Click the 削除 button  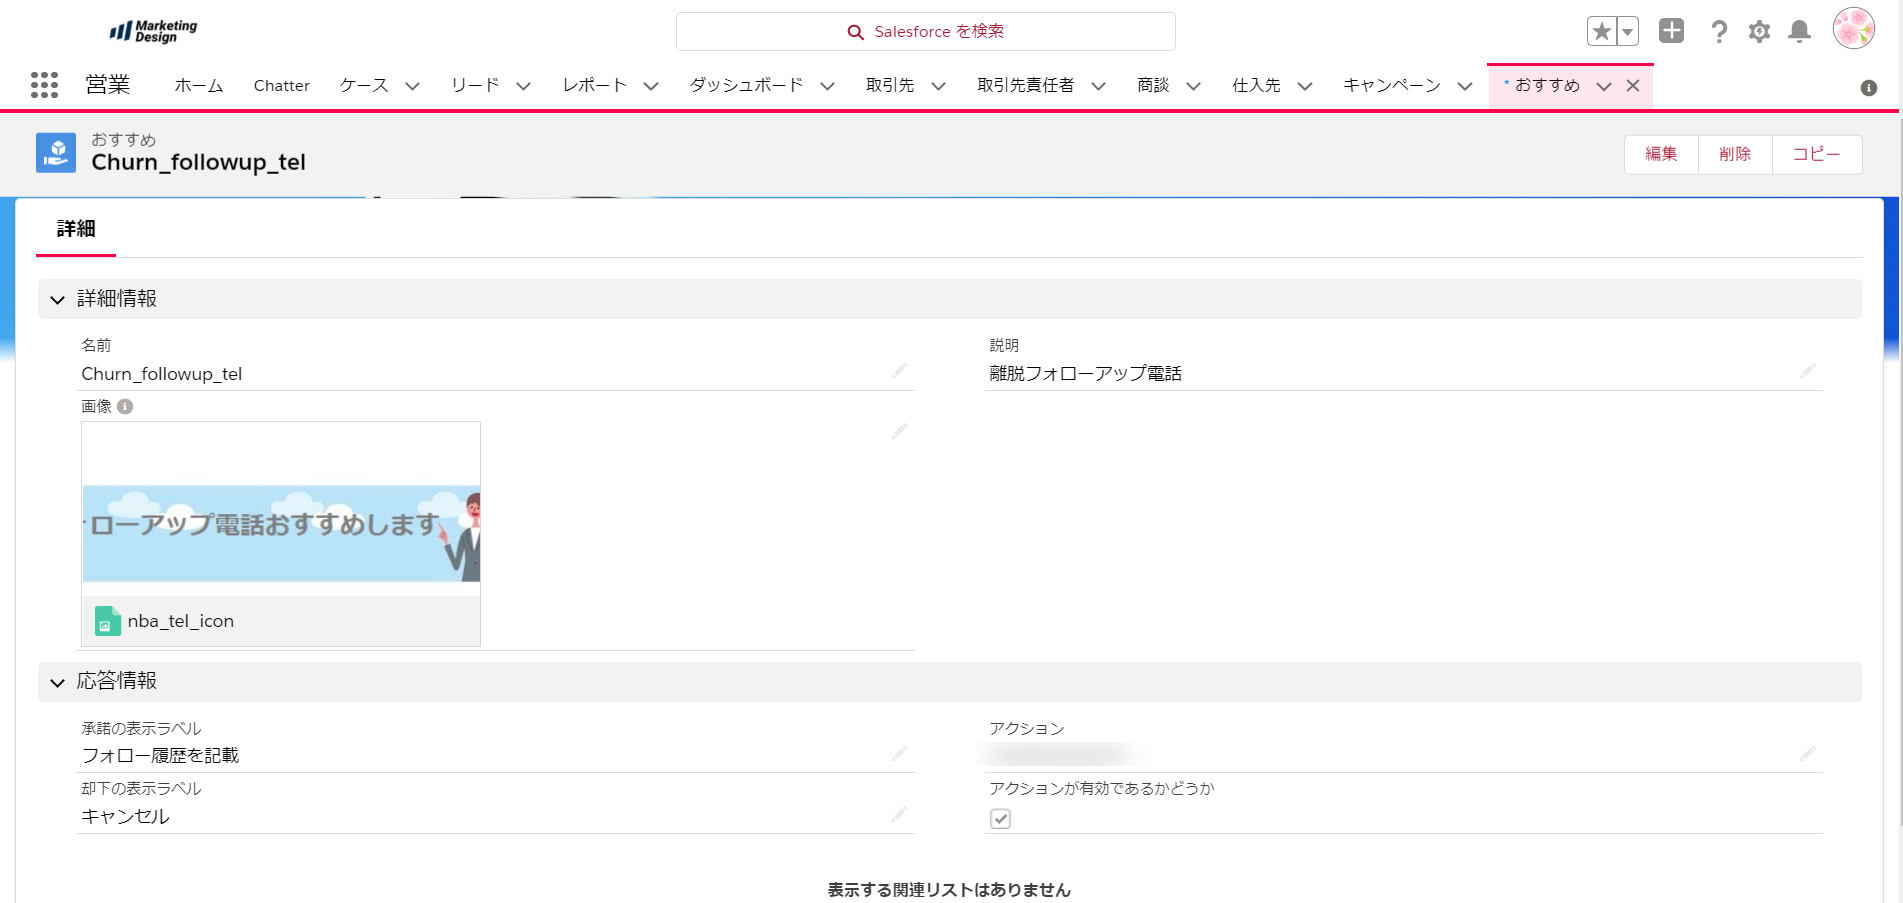click(1734, 154)
